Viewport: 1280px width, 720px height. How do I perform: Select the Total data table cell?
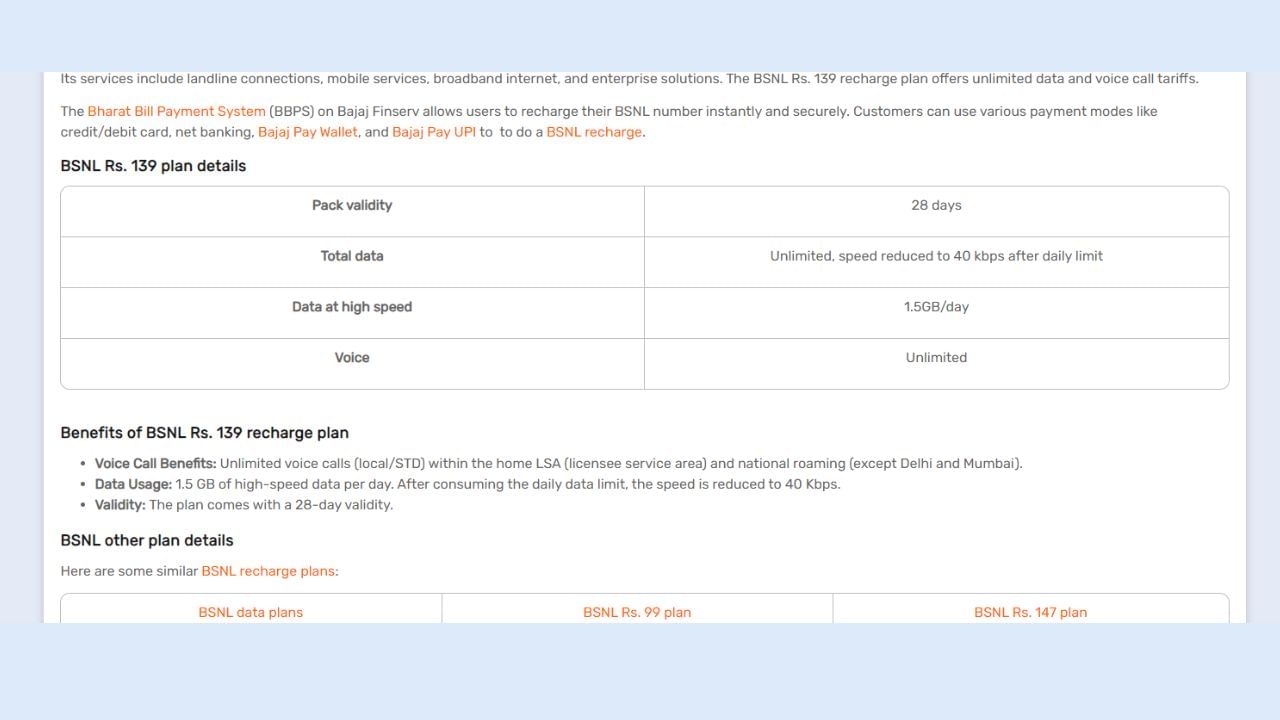tap(352, 262)
